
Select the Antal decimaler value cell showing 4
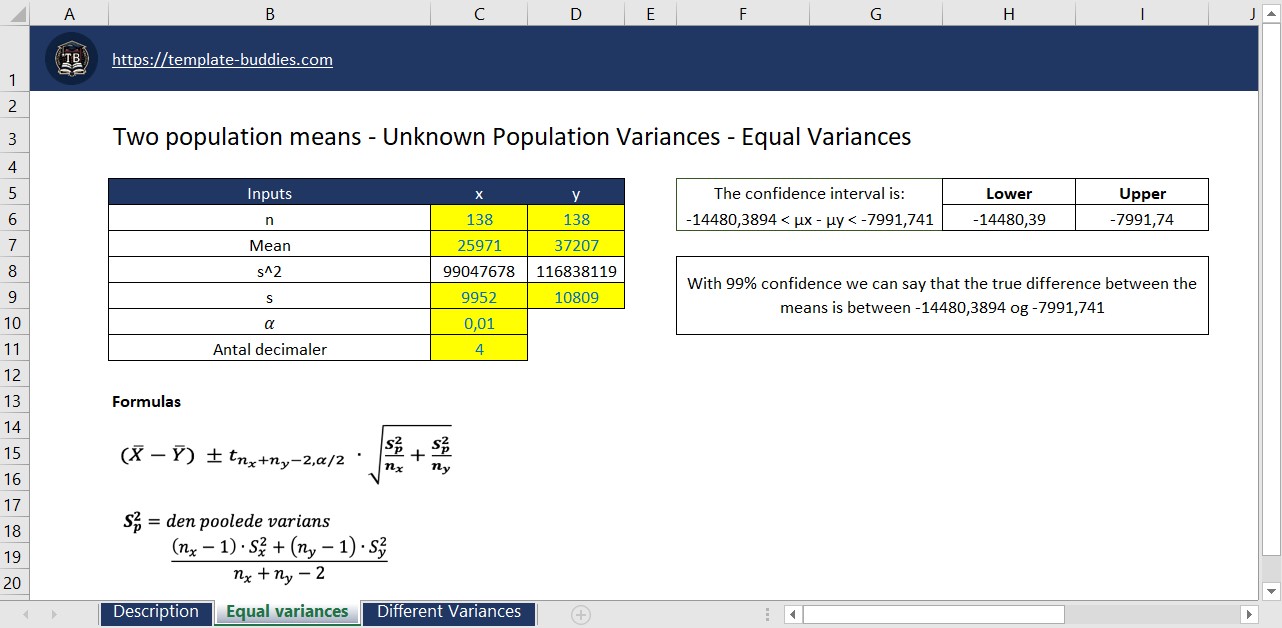pyautogui.click(x=478, y=348)
